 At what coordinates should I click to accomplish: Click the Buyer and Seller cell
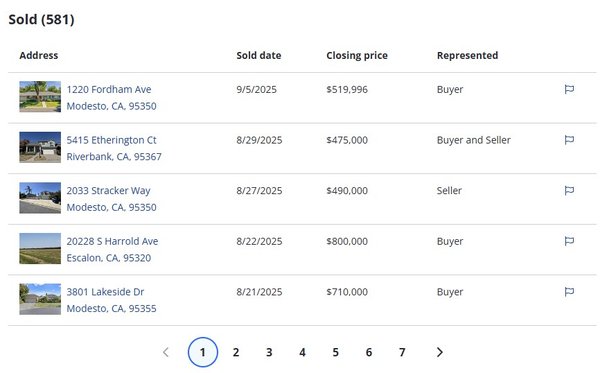click(474, 140)
